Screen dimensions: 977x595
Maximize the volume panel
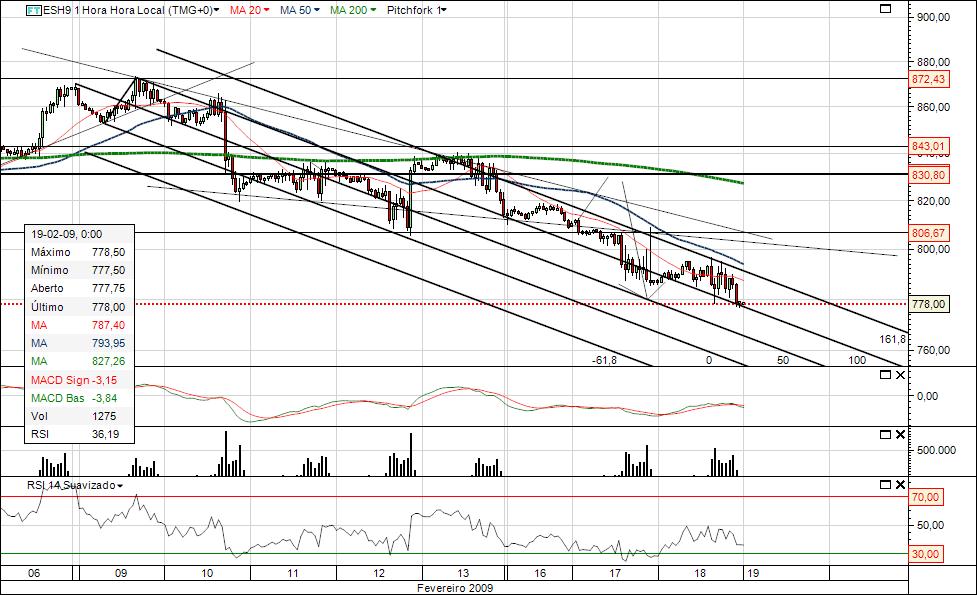[x=885, y=435]
